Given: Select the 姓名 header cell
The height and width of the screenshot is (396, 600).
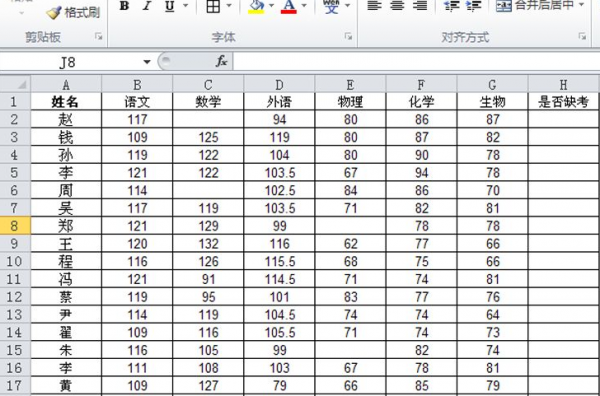Looking at the screenshot, I should [x=66, y=102].
